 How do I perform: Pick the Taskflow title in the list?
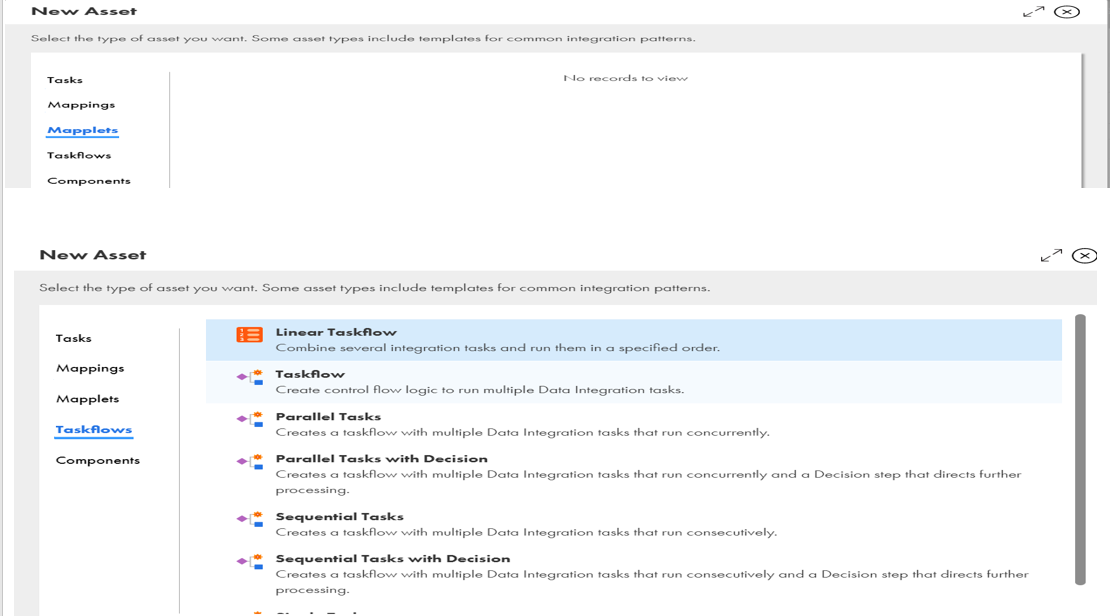tap(310, 374)
